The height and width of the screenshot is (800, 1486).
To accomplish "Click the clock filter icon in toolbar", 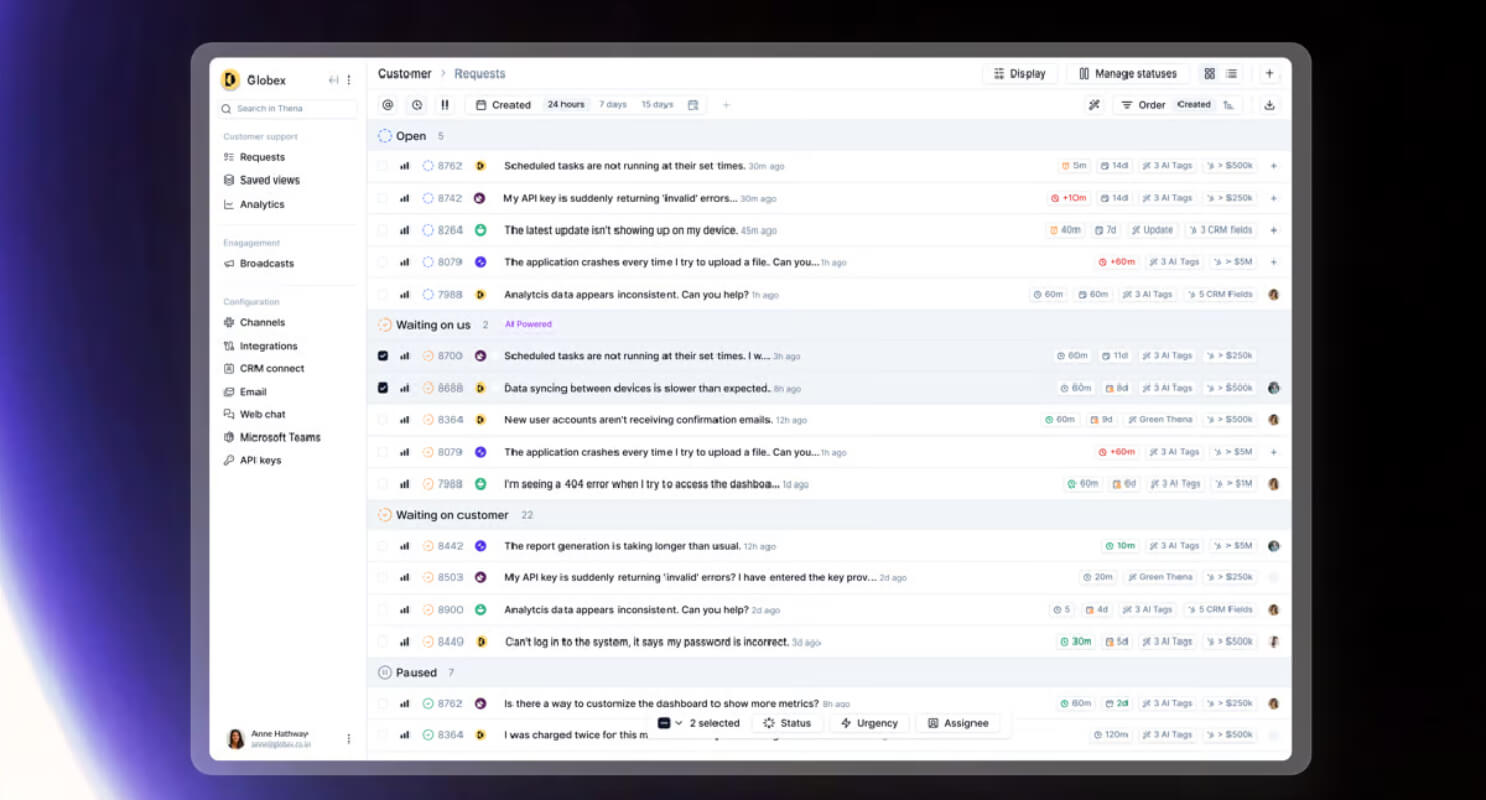I will coord(417,105).
